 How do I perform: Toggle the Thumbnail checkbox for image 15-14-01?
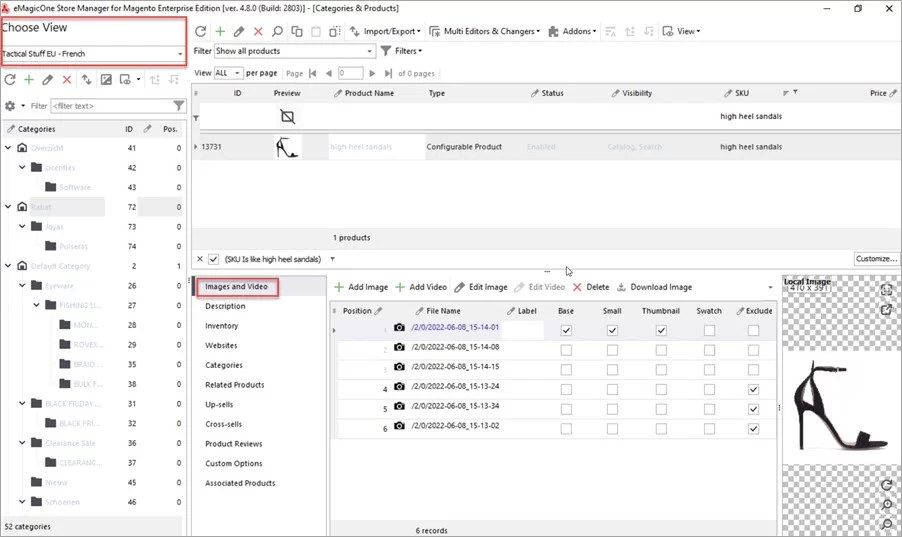pyautogui.click(x=661, y=330)
